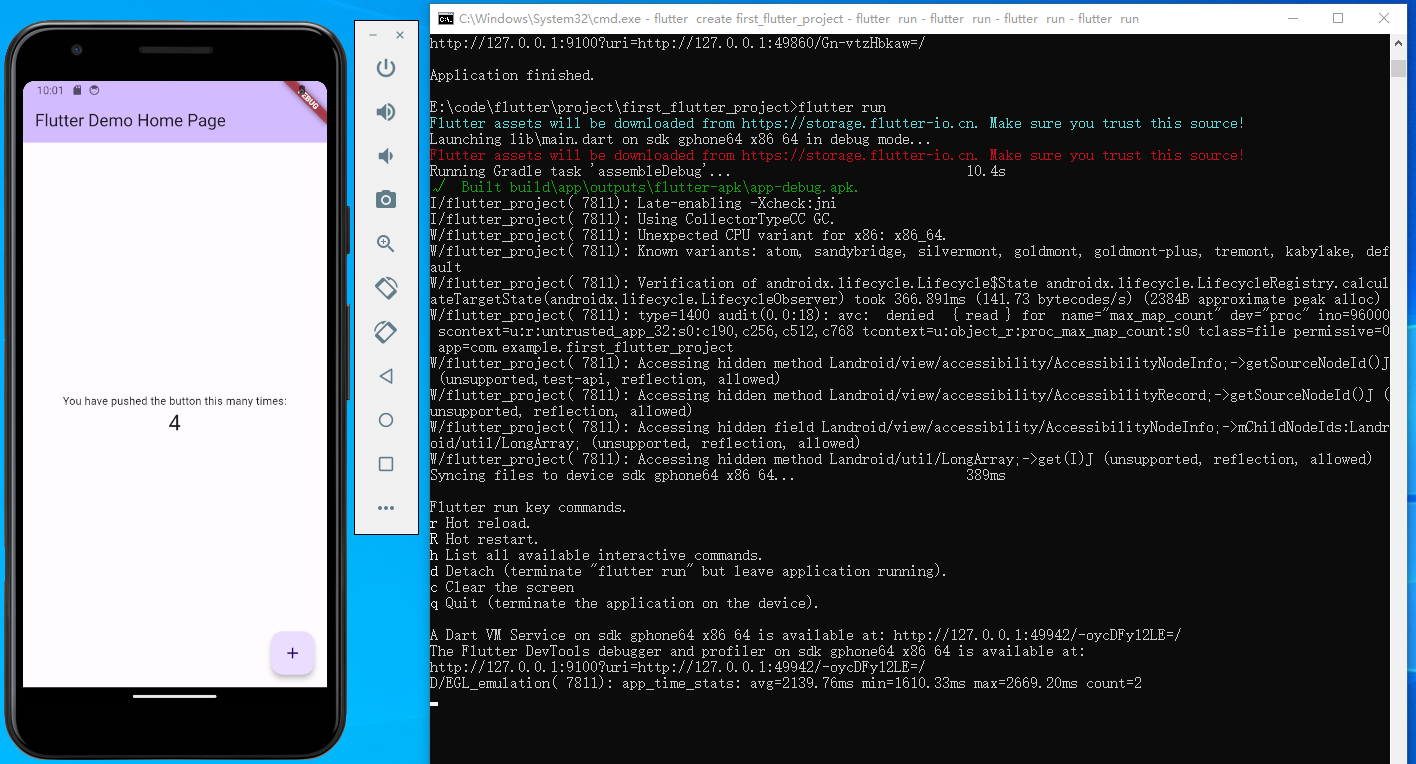This screenshot has height=764, width=1416.
Task: Click the 'c Clear the screen' line
Action: (502, 587)
